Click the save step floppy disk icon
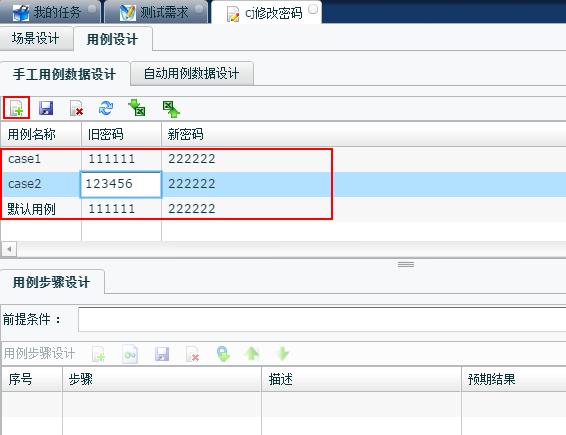Screen dimensions: 566x435 point(162,354)
